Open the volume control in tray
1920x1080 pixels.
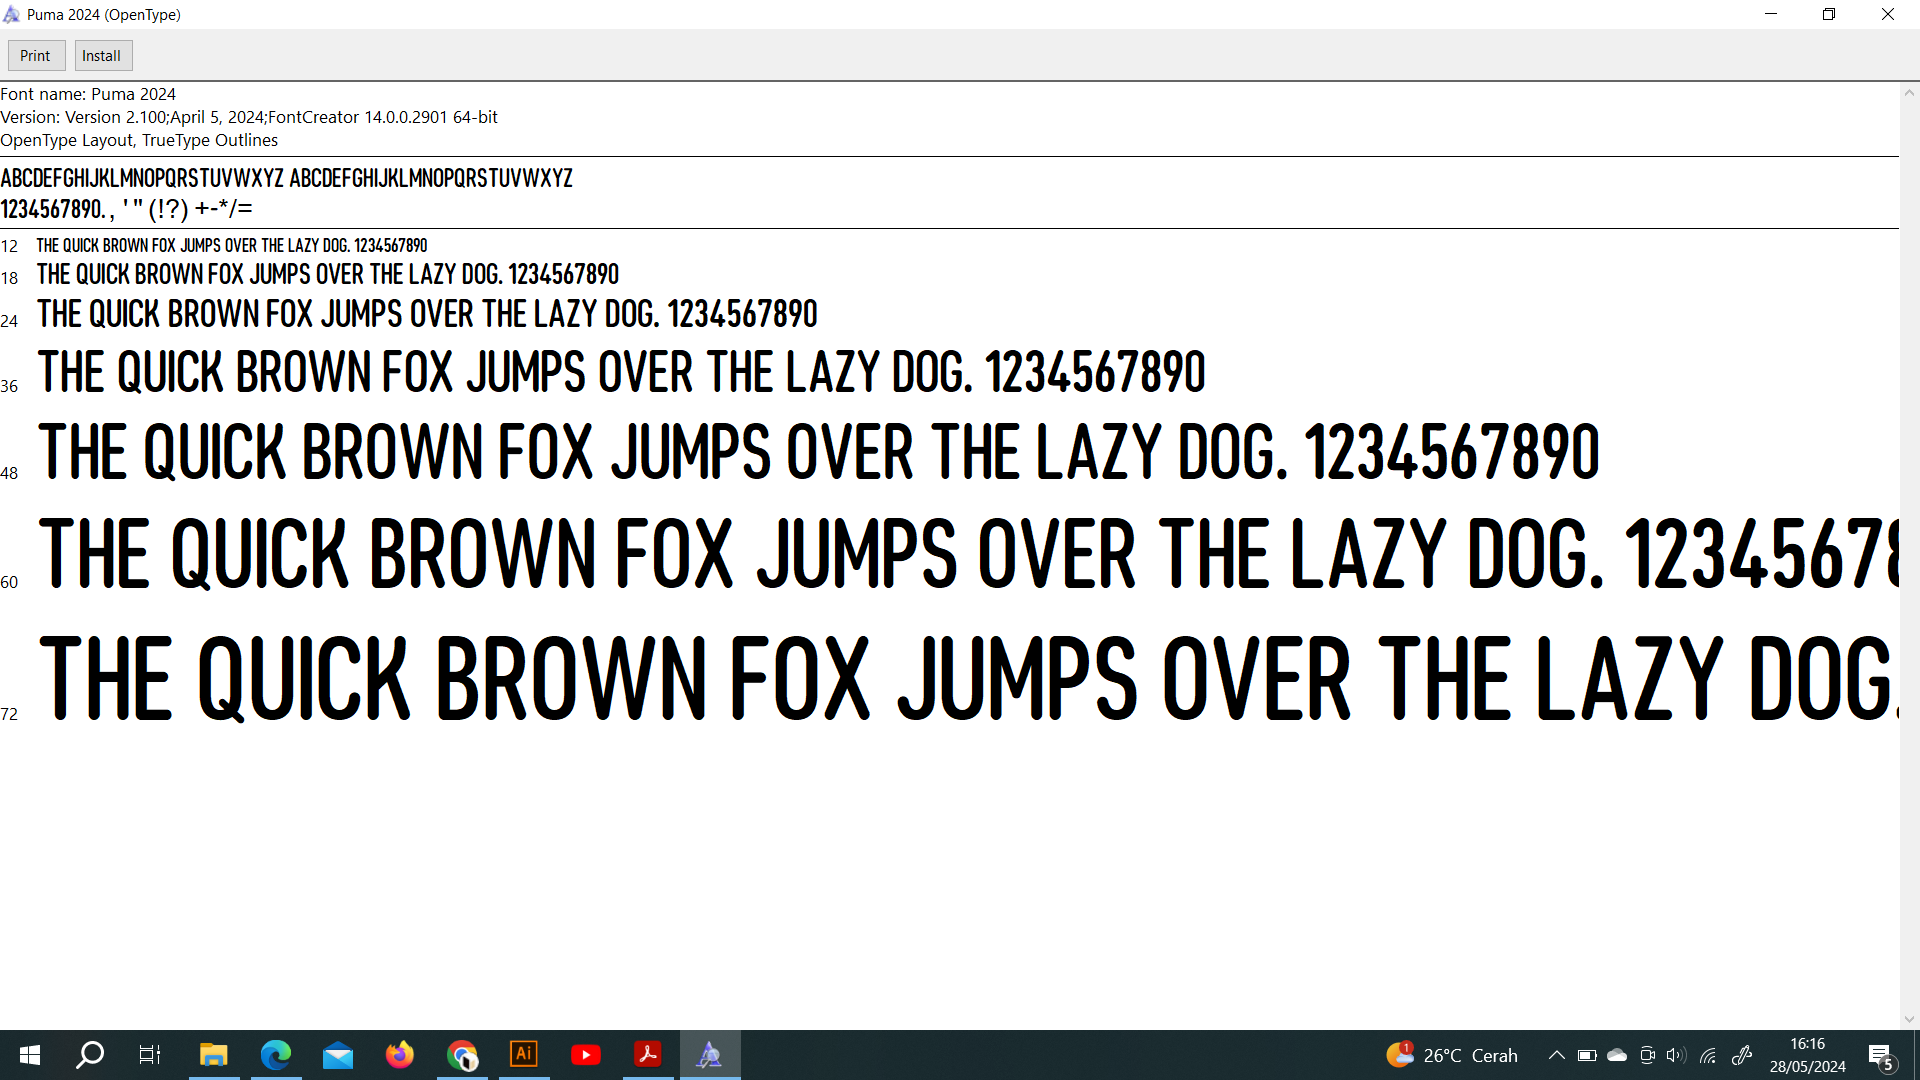click(1677, 1055)
